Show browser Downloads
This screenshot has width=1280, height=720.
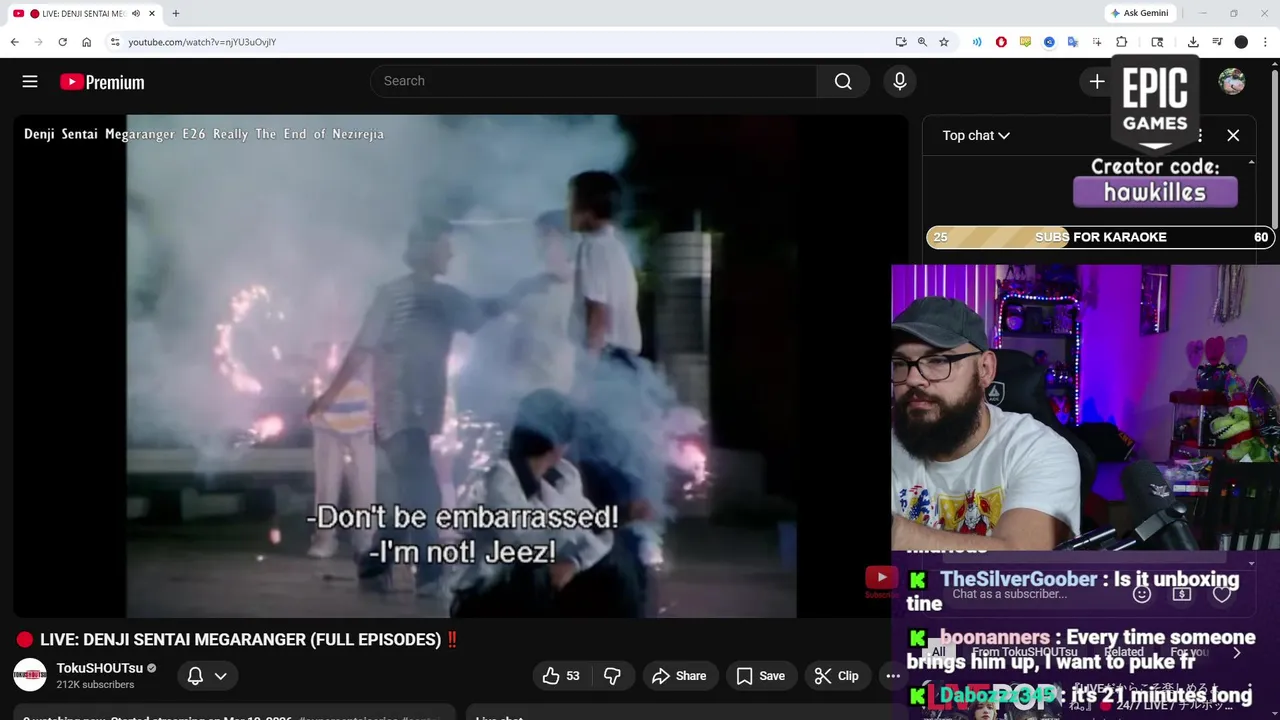tap(1193, 42)
